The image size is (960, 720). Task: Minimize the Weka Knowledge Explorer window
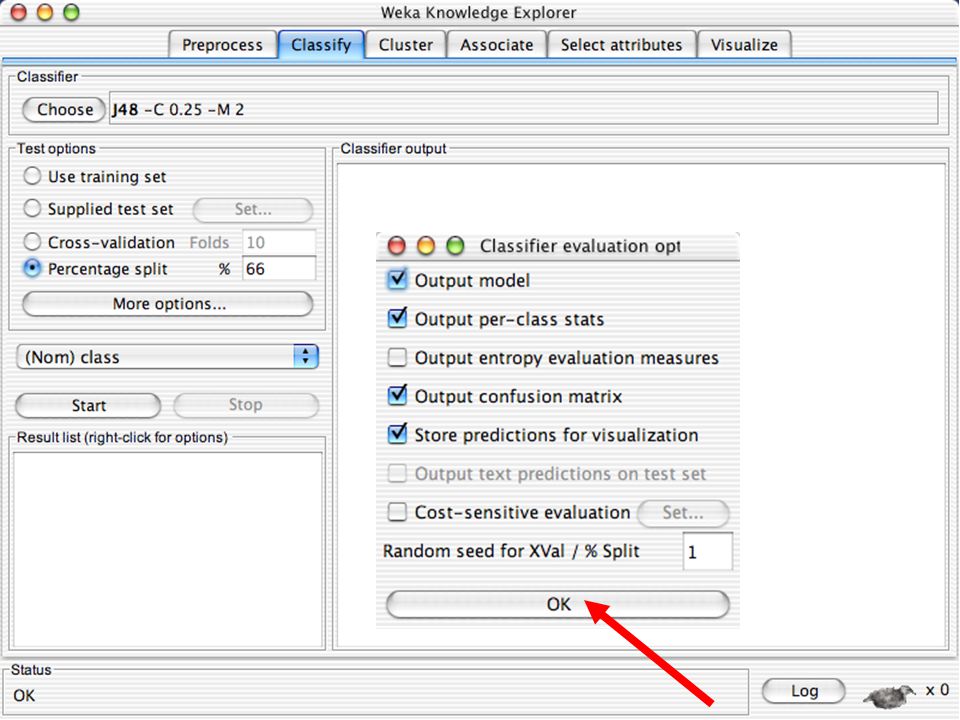coord(45,12)
